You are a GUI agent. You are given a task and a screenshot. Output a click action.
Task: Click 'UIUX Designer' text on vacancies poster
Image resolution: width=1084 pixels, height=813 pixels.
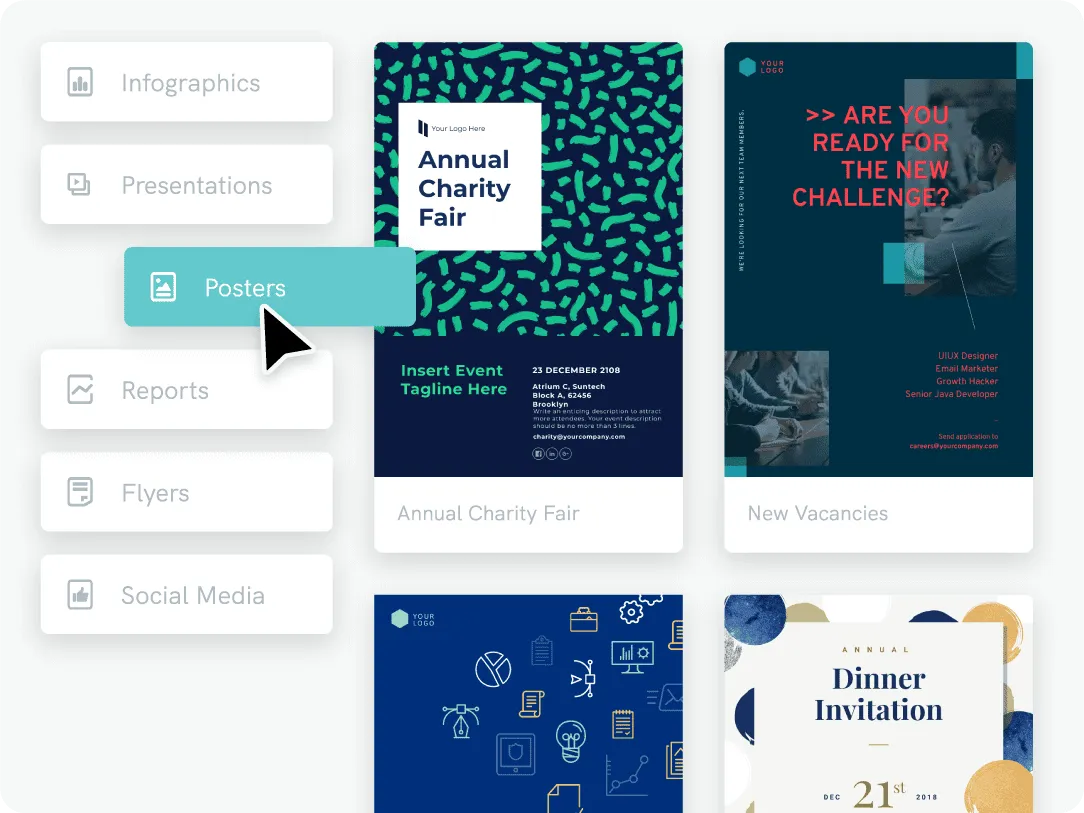tap(968, 356)
